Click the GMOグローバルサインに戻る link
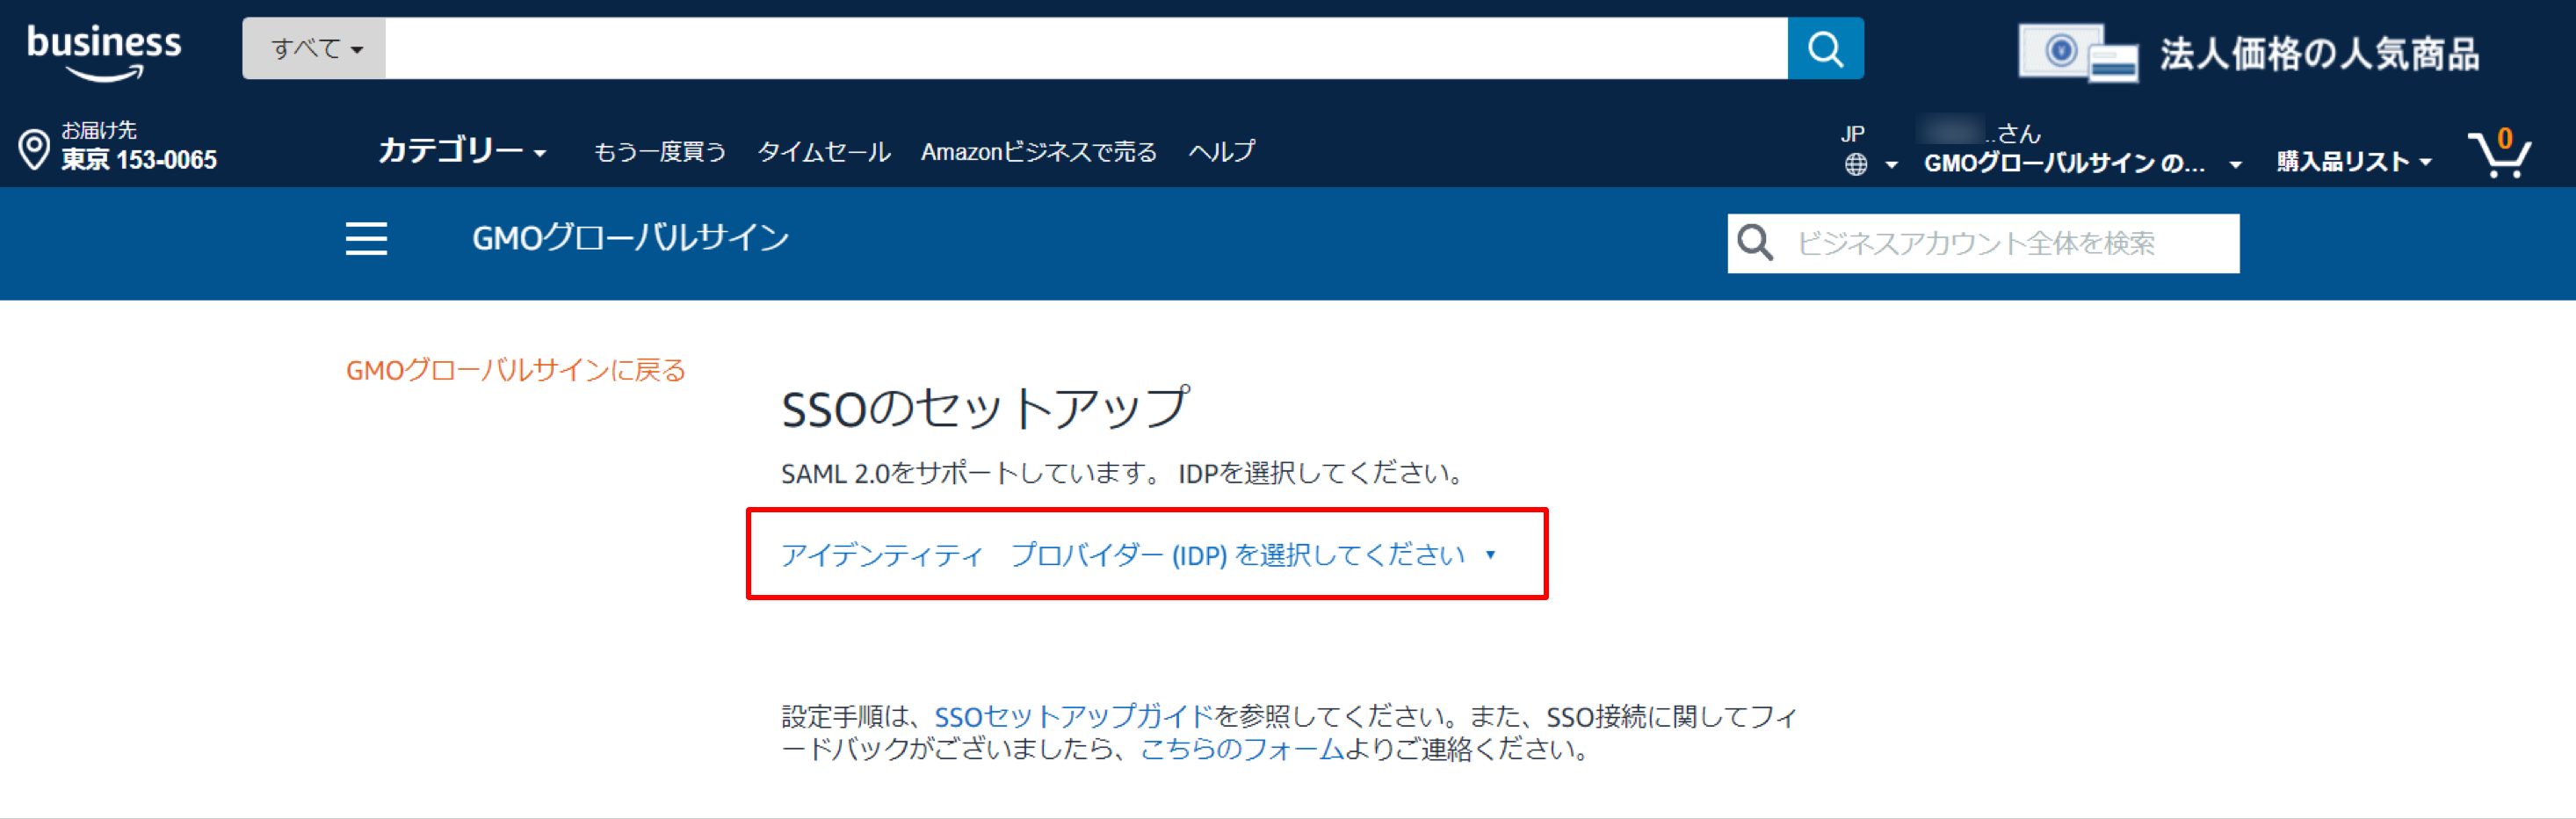2576x819 pixels. tap(515, 370)
